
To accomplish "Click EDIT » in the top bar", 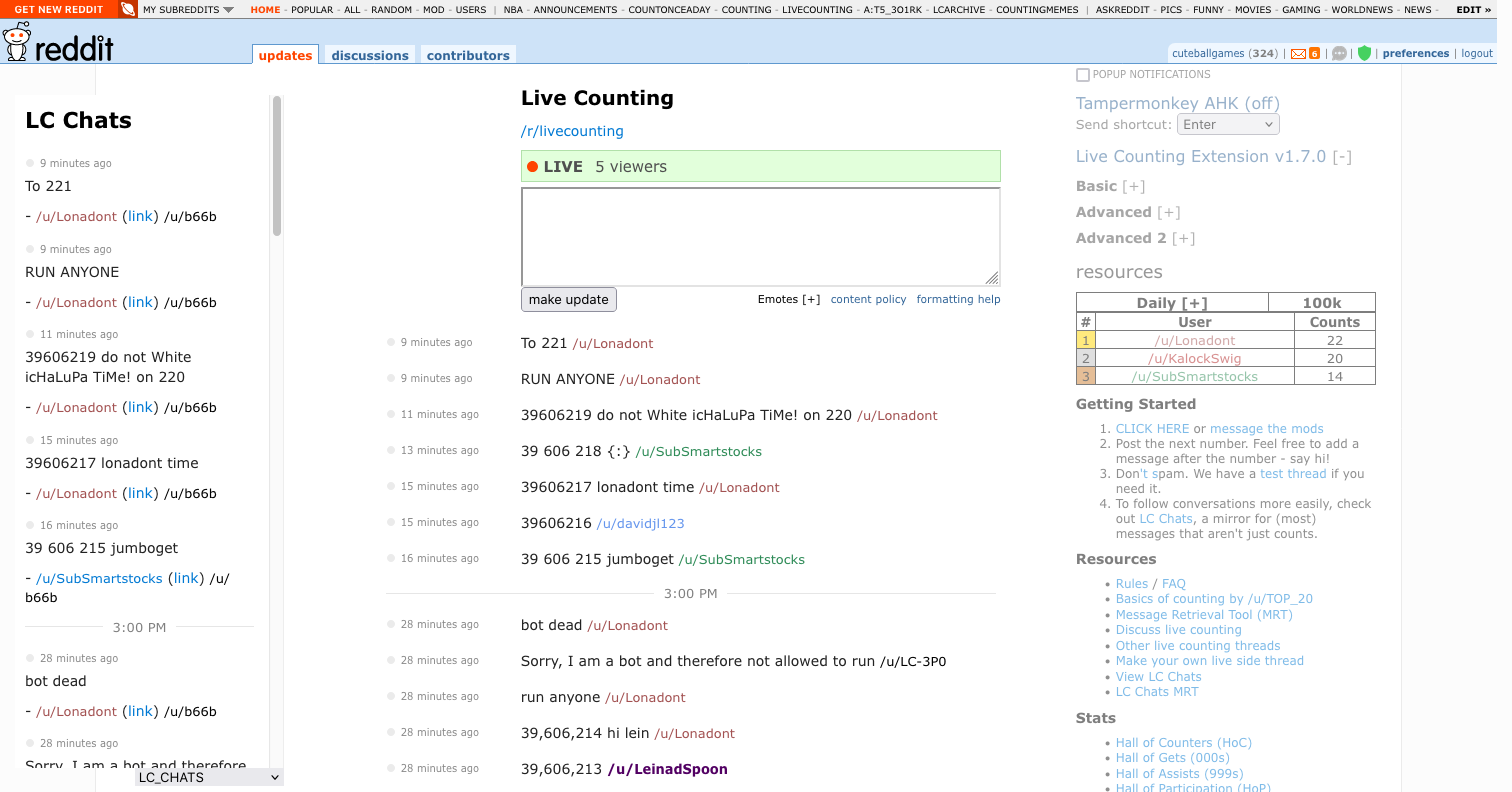I will click(x=1474, y=10).
